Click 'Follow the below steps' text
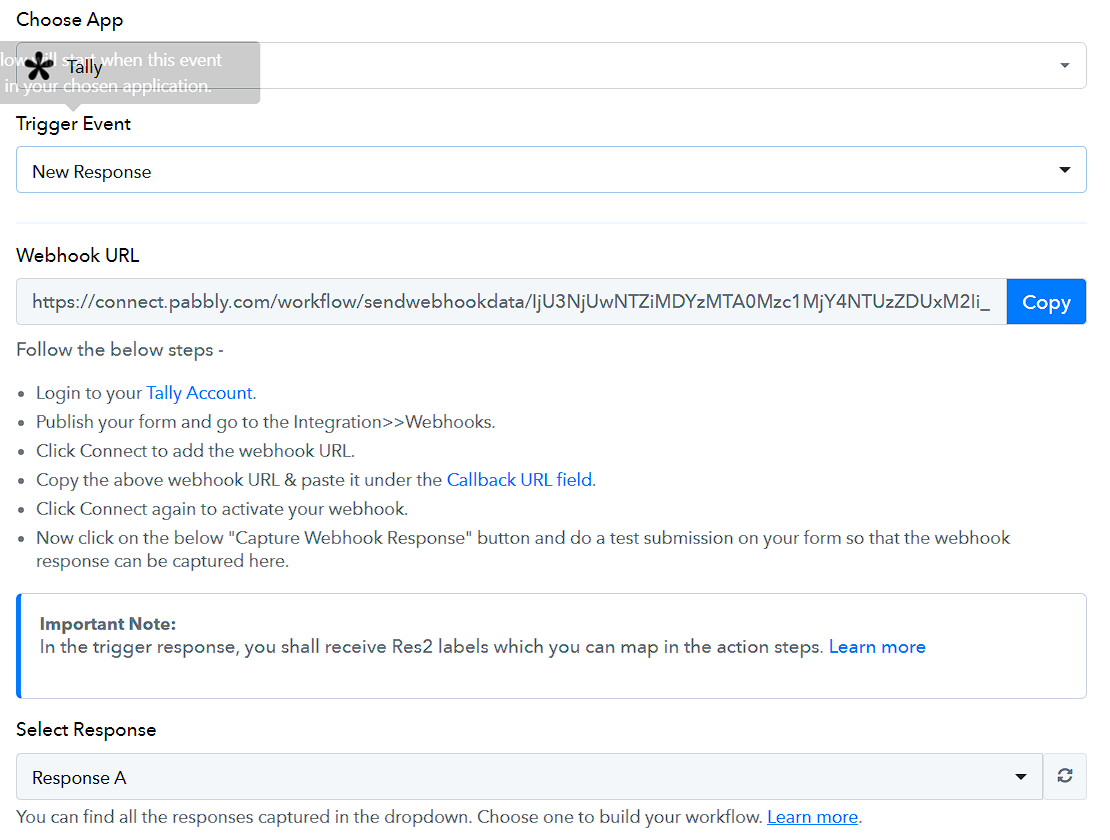 point(120,350)
